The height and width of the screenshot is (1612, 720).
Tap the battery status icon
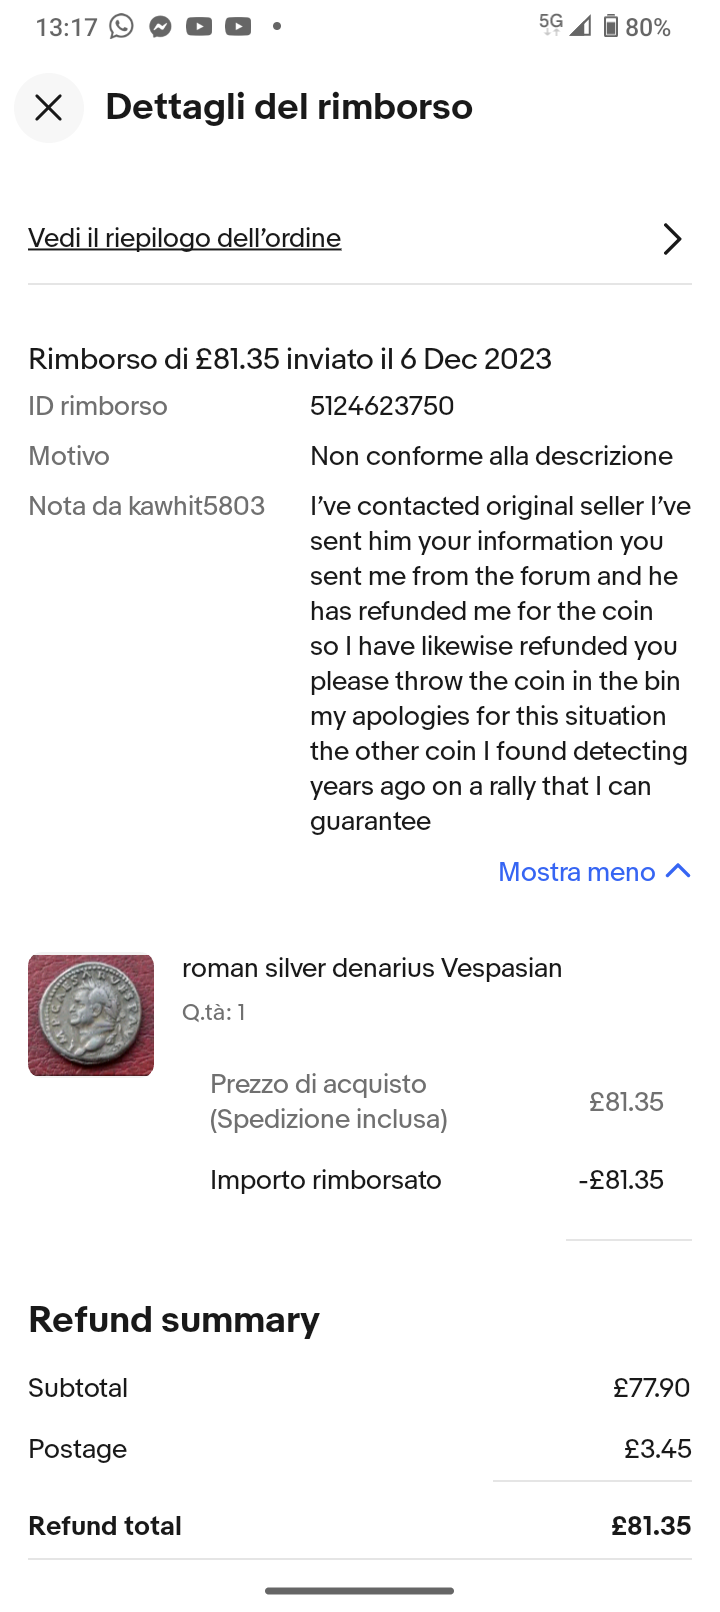coord(610,27)
